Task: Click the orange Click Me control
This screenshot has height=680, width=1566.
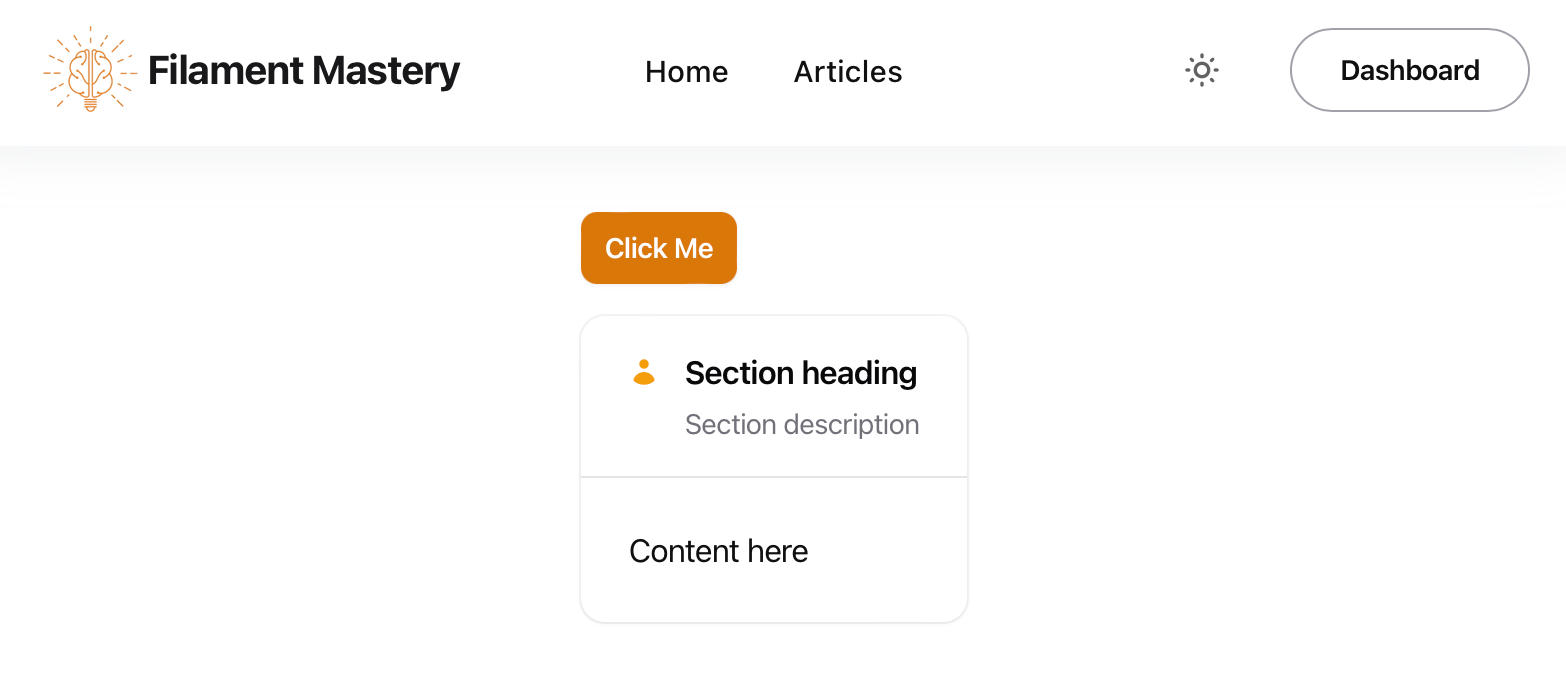Action: (658, 247)
